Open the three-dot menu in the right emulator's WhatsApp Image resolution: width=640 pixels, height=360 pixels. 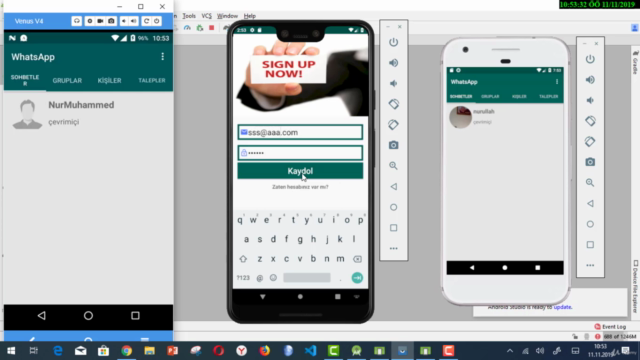557,82
